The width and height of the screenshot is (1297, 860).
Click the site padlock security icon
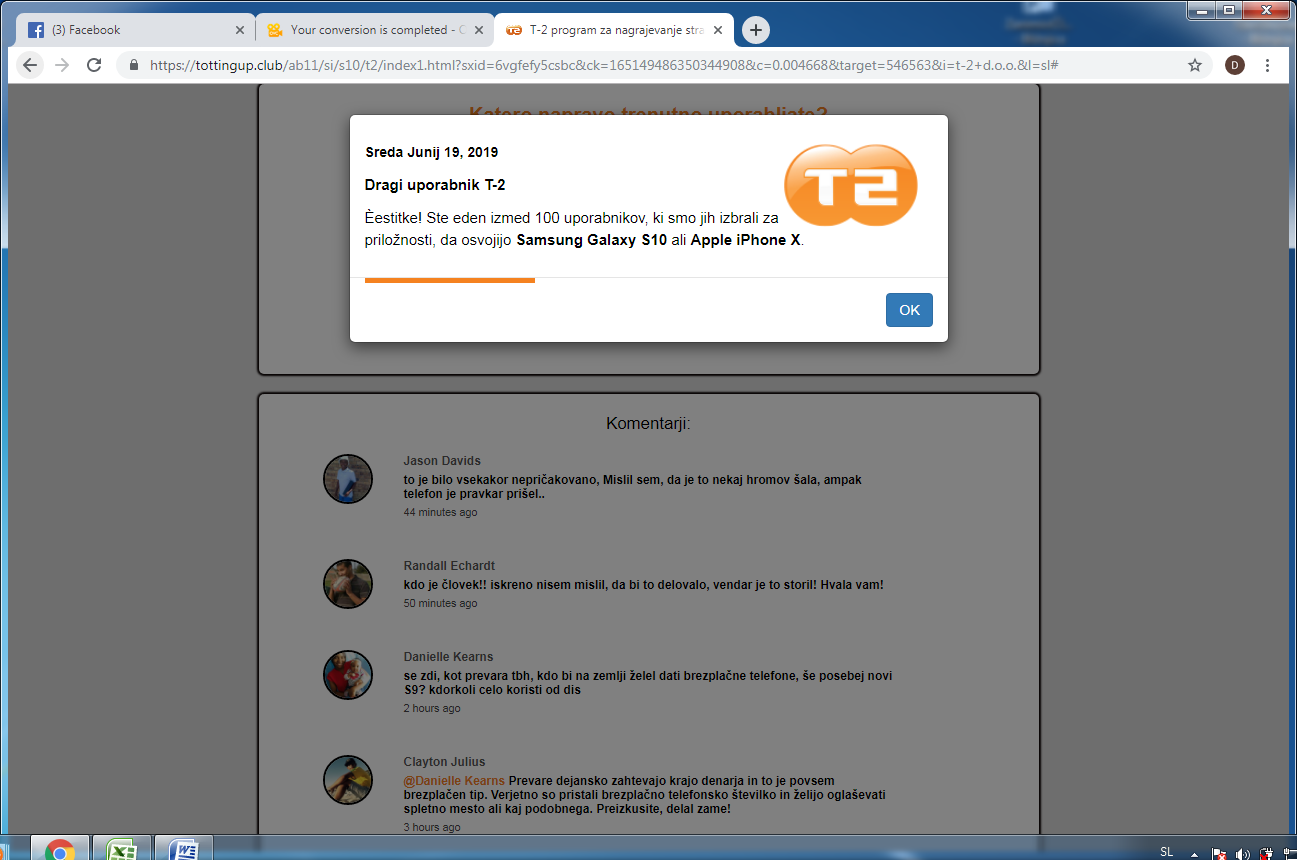pyautogui.click(x=134, y=65)
